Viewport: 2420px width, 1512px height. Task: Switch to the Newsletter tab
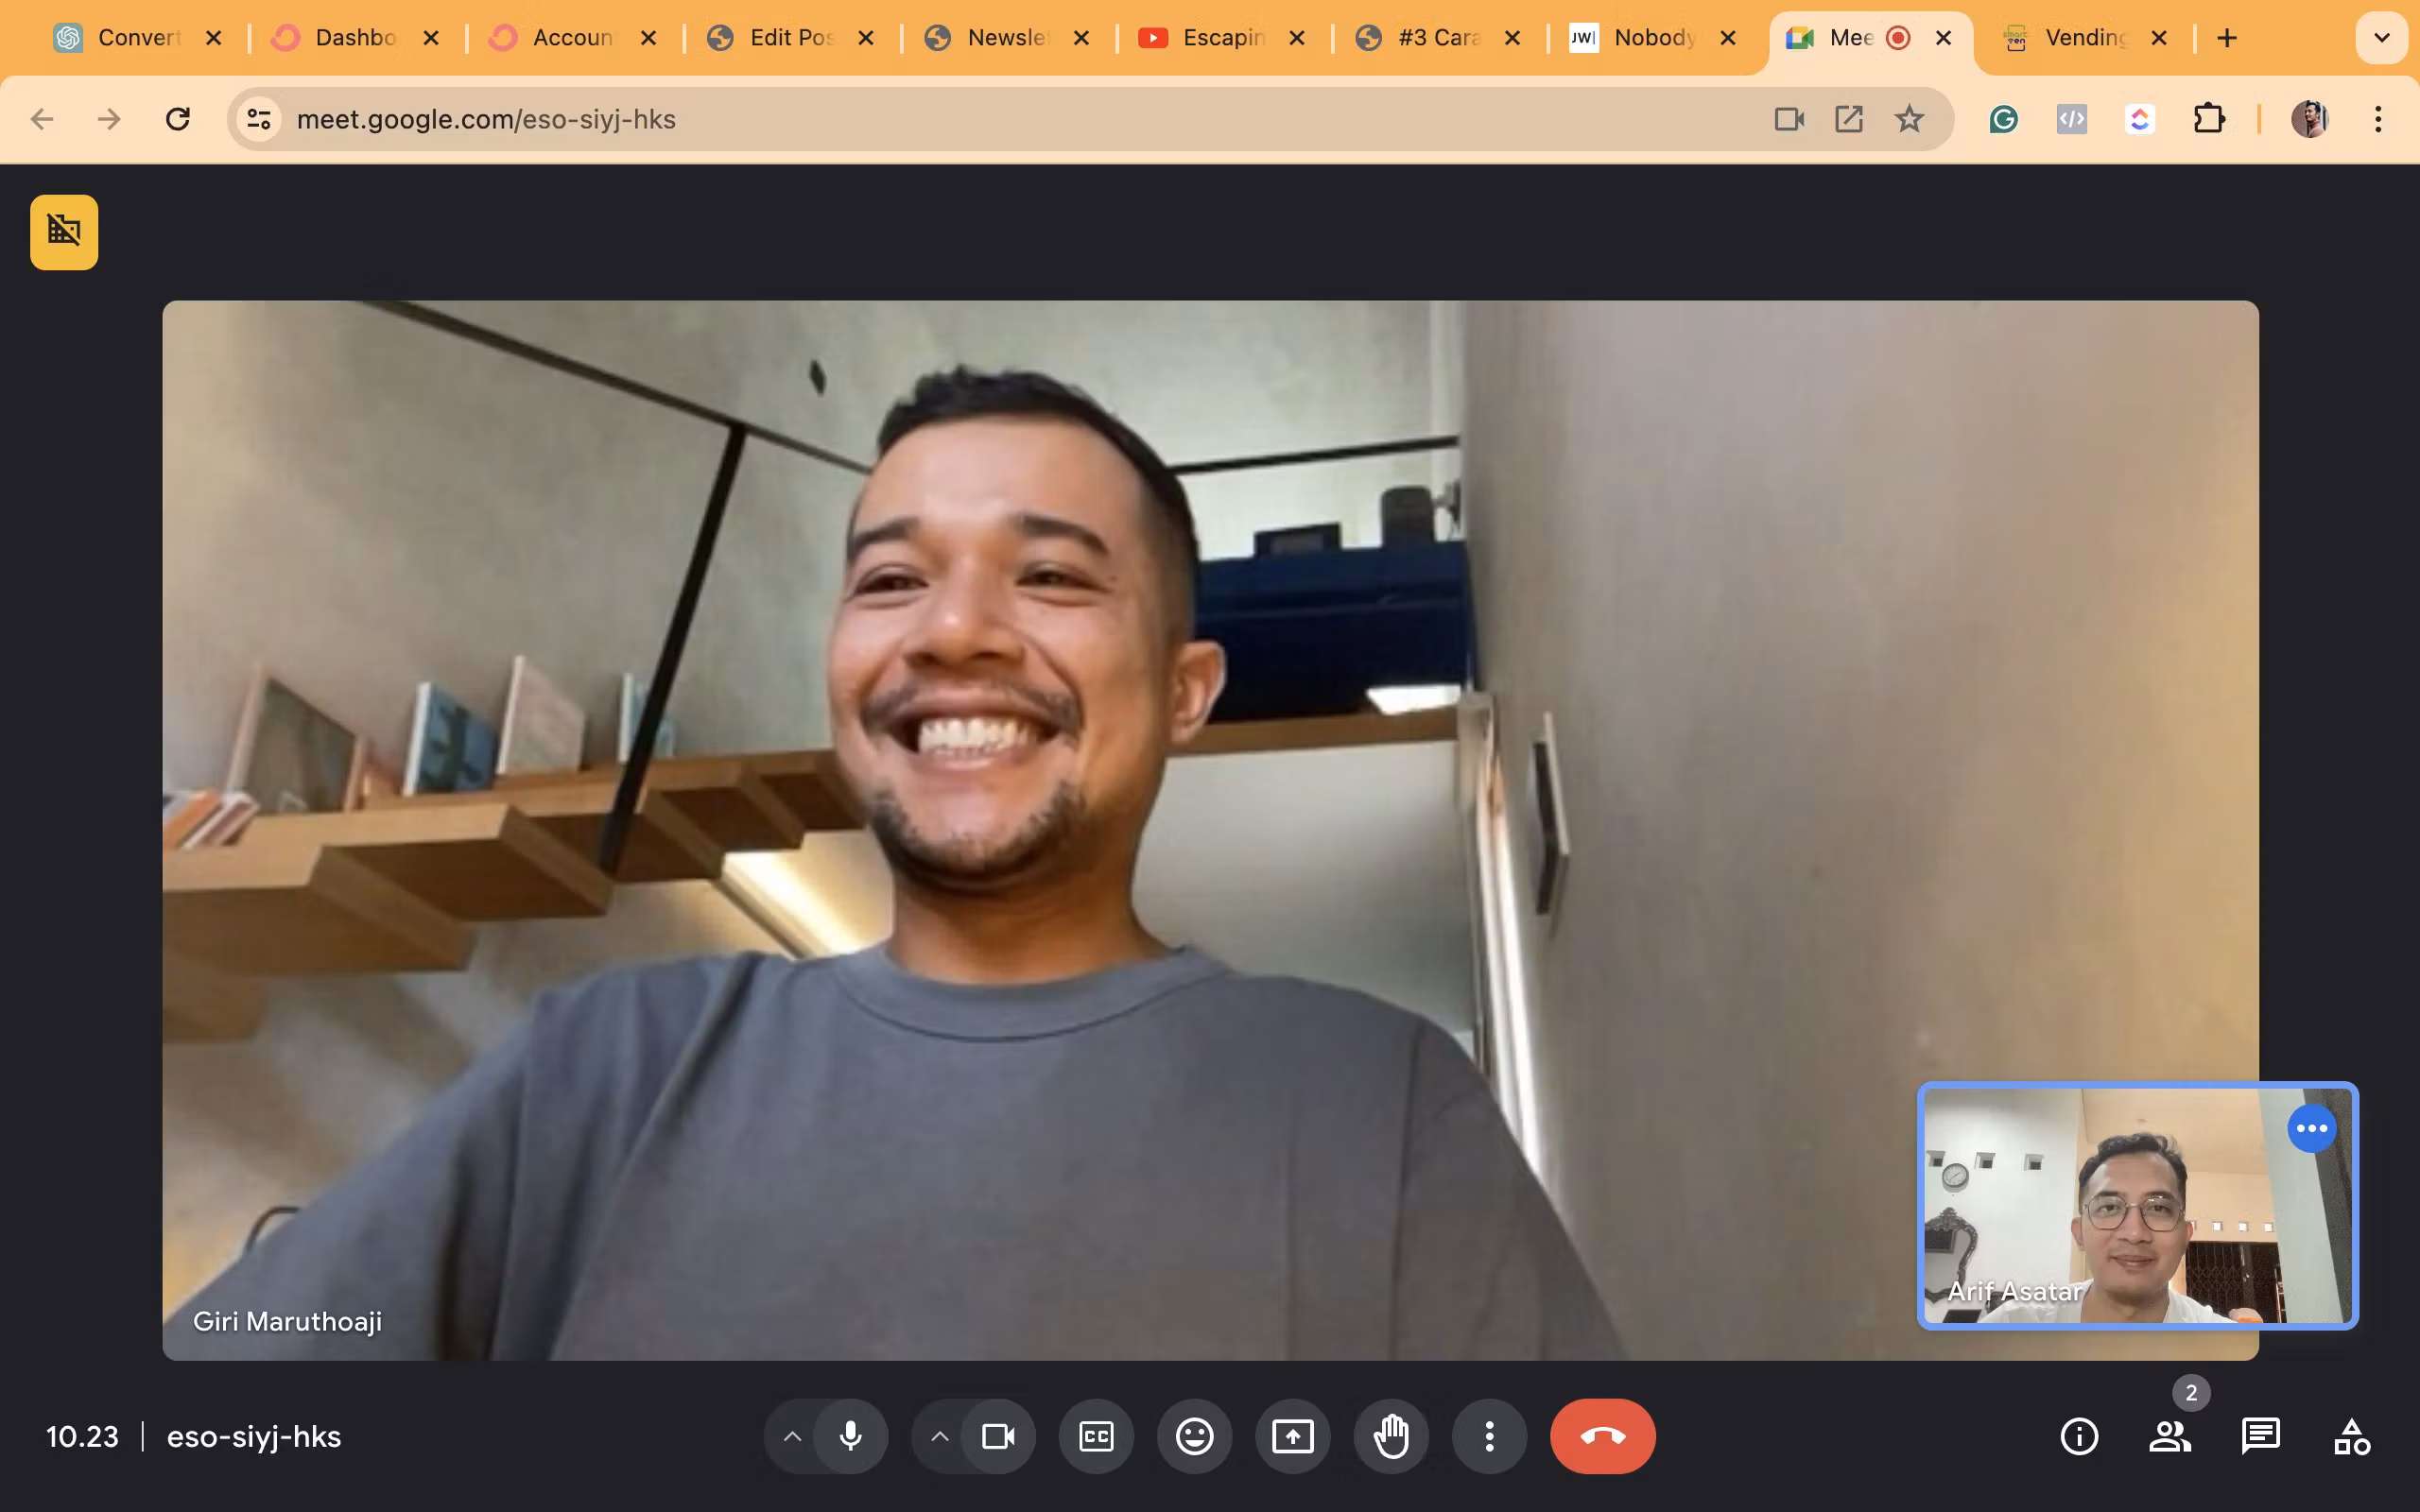click(x=1005, y=38)
